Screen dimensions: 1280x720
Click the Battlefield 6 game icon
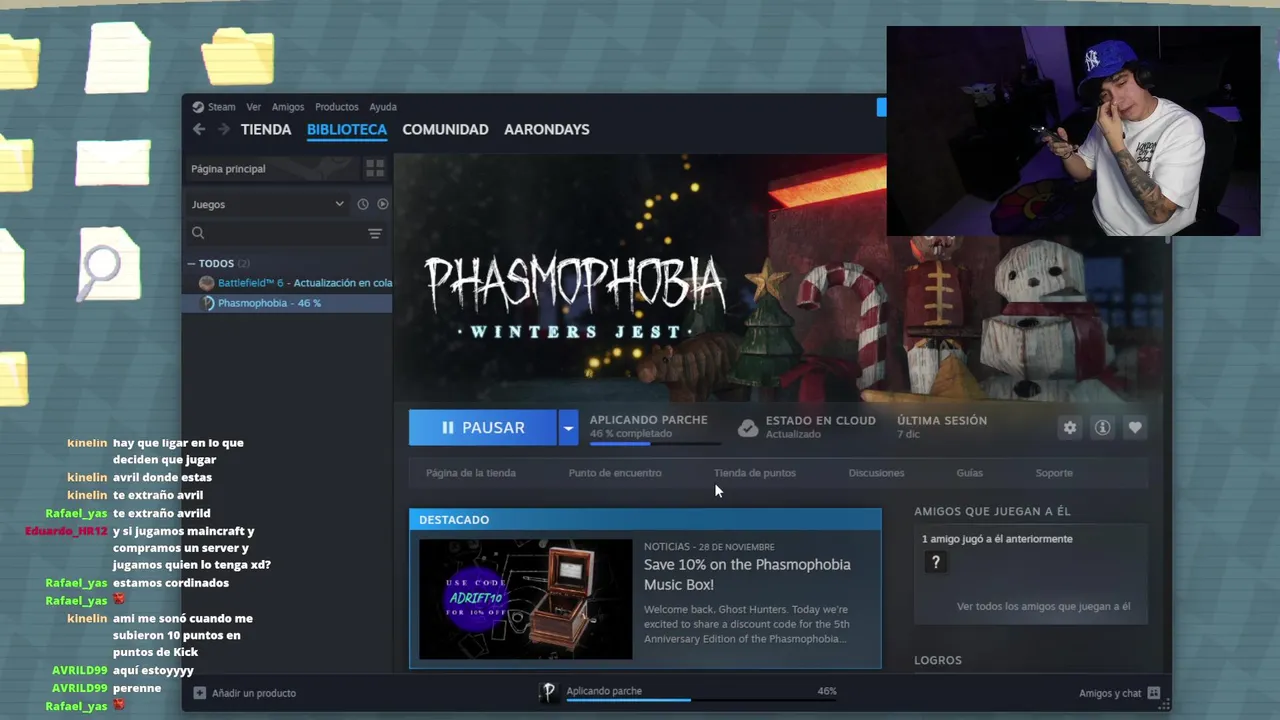click(206, 283)
